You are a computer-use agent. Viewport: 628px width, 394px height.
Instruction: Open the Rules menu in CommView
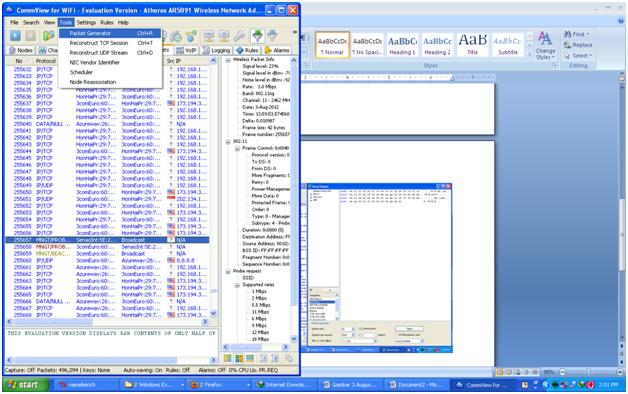[x=107, y=22]
